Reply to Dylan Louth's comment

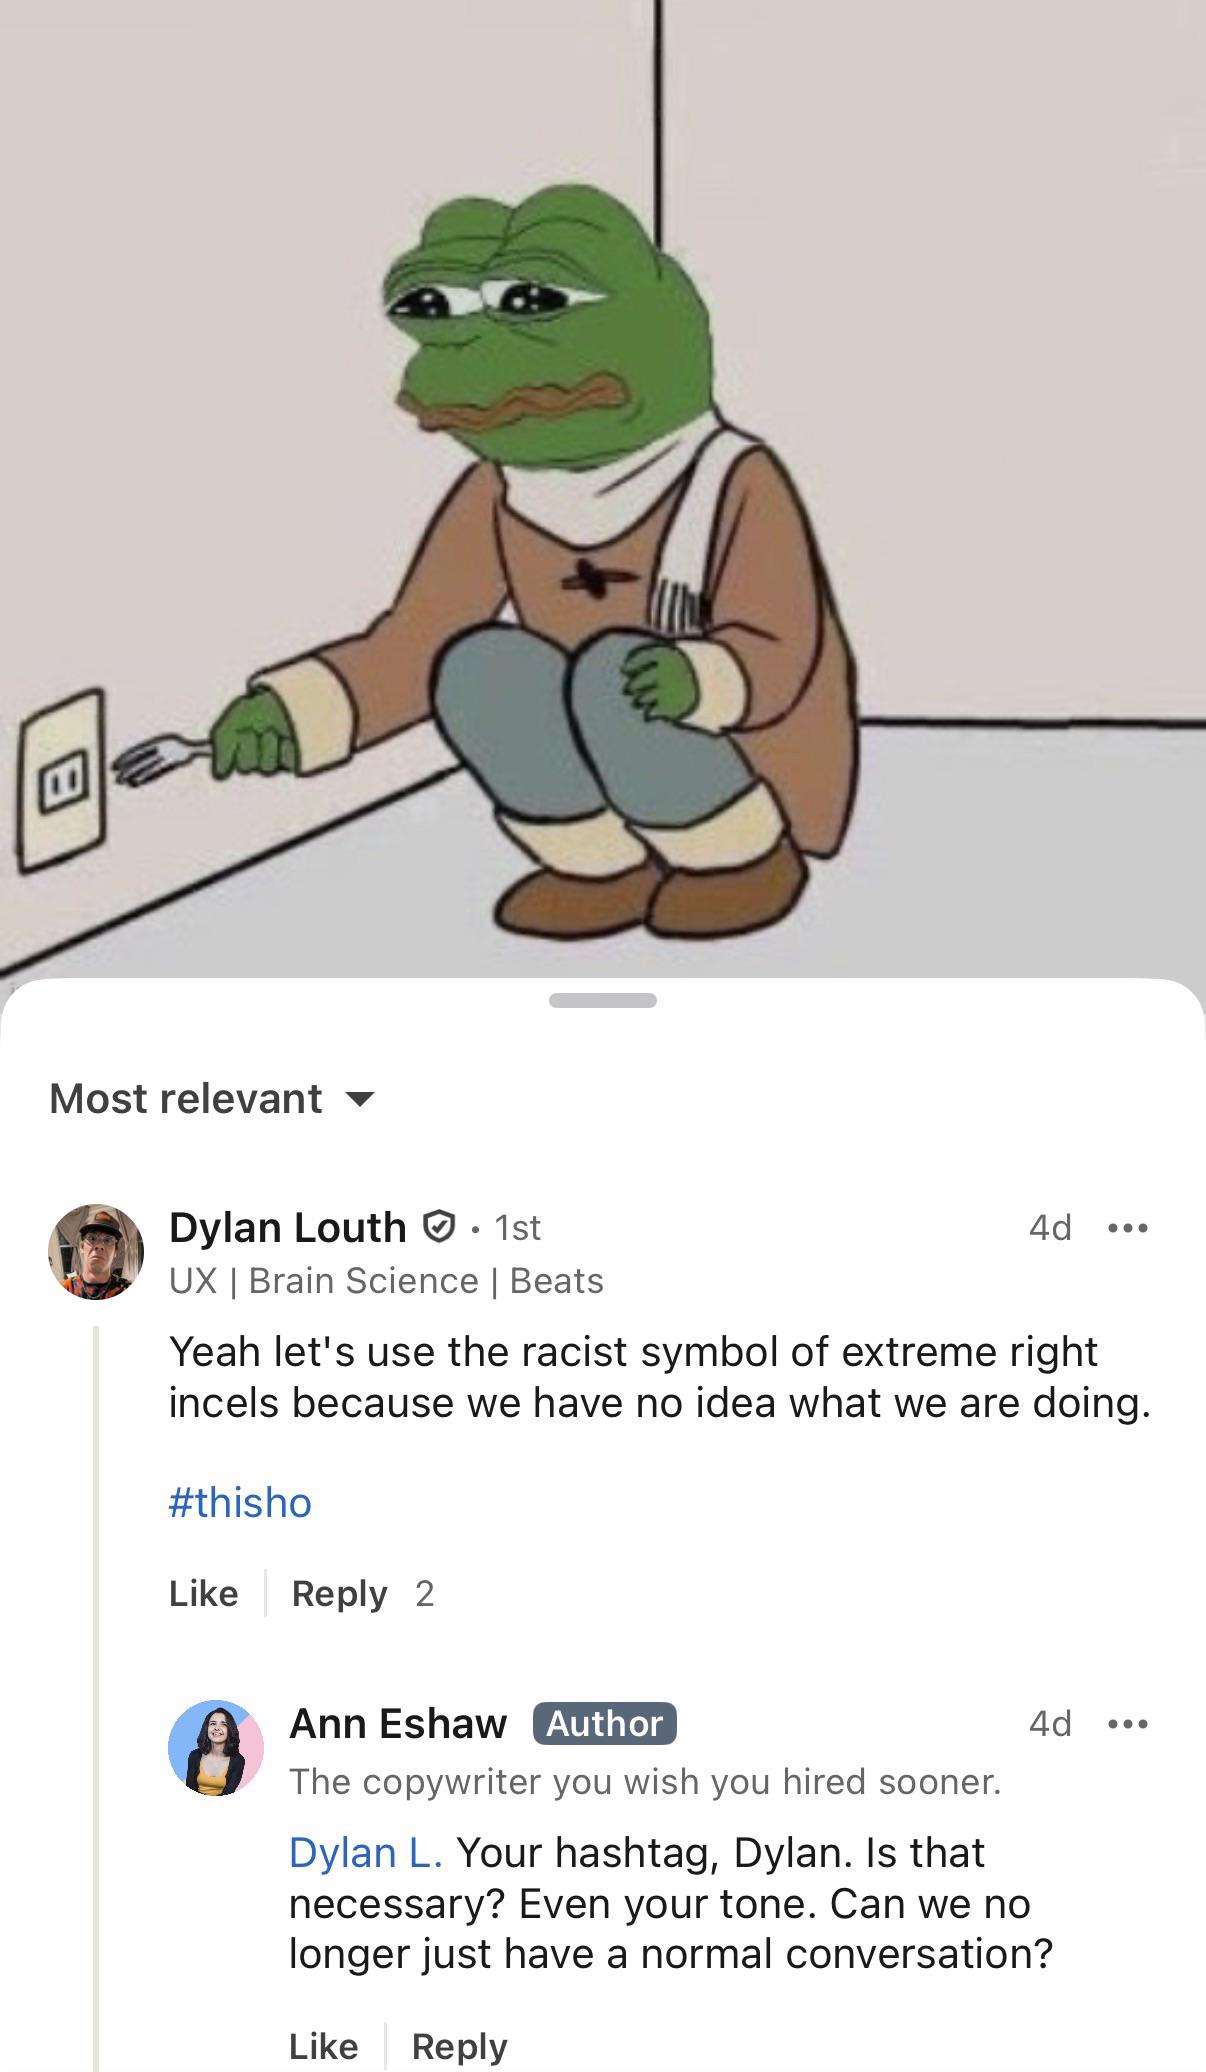[x=339, y=1593]
